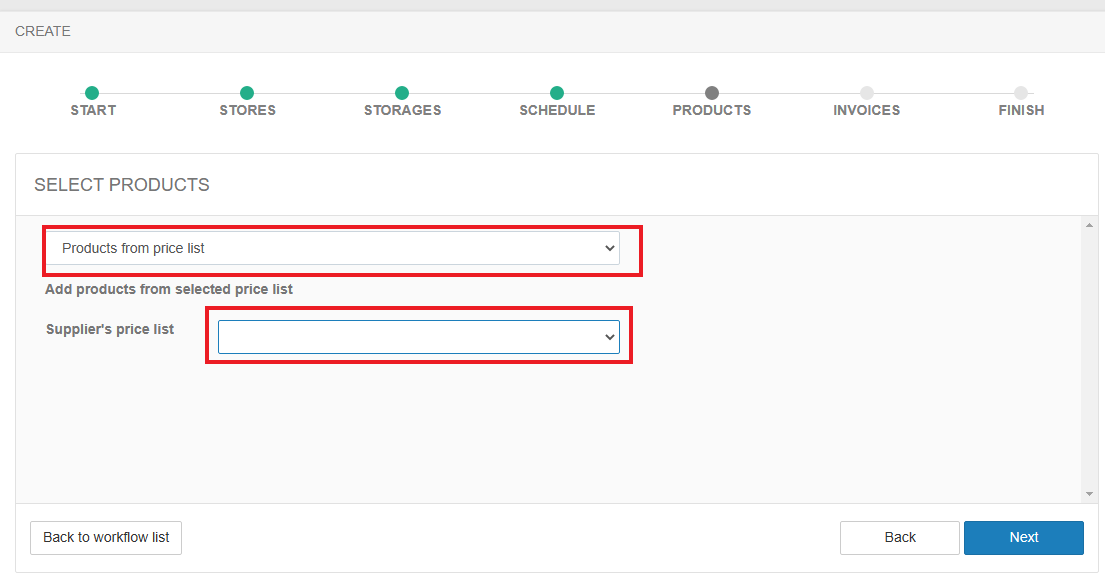Viewport: 1105px width, 585px height.
Task: Click the Back button
Action: coord(900,537)
